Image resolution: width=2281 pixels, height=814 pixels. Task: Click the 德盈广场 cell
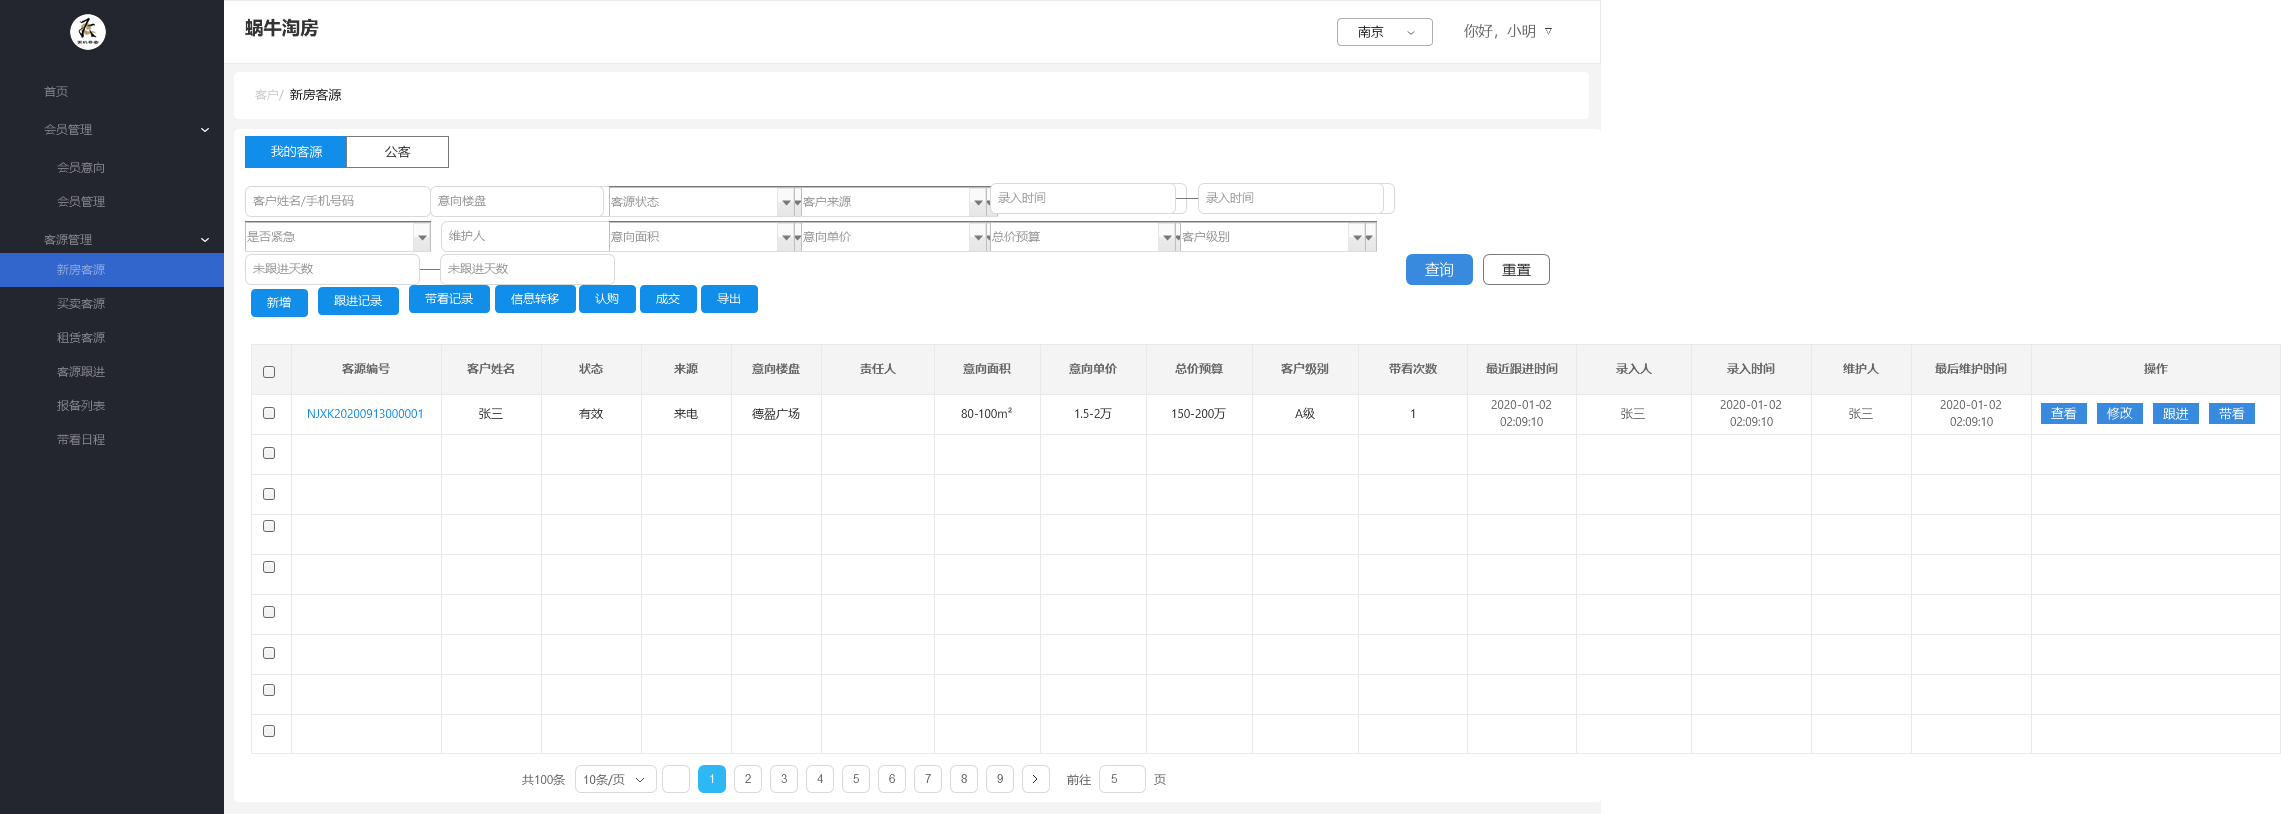(x=776, y=414)
